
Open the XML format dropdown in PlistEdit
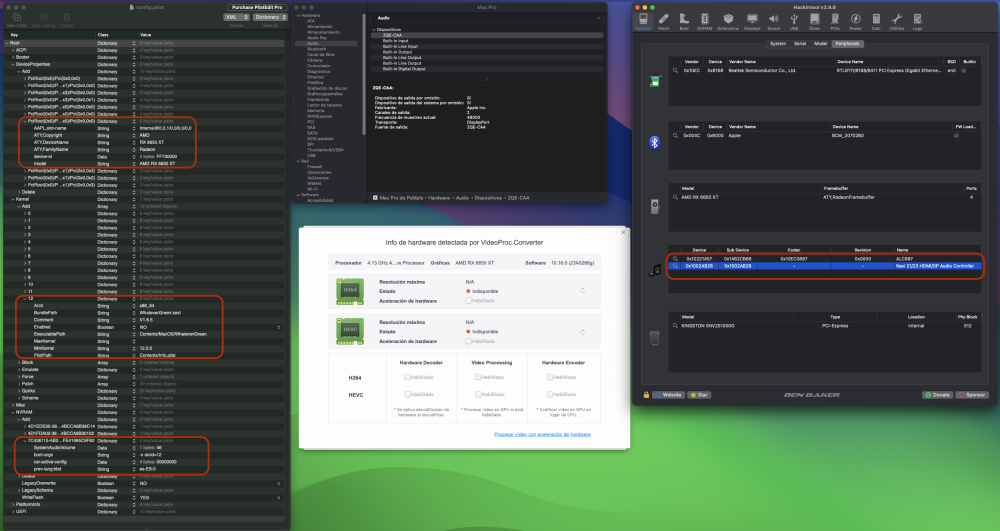click(236, 17)
